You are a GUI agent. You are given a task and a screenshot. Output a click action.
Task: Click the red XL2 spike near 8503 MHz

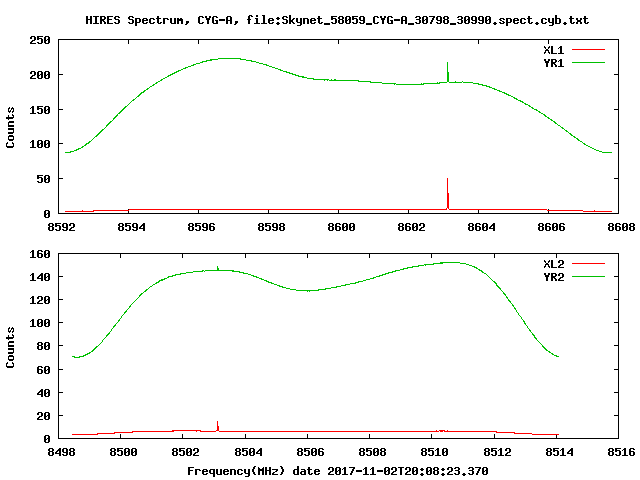[218, 426]
